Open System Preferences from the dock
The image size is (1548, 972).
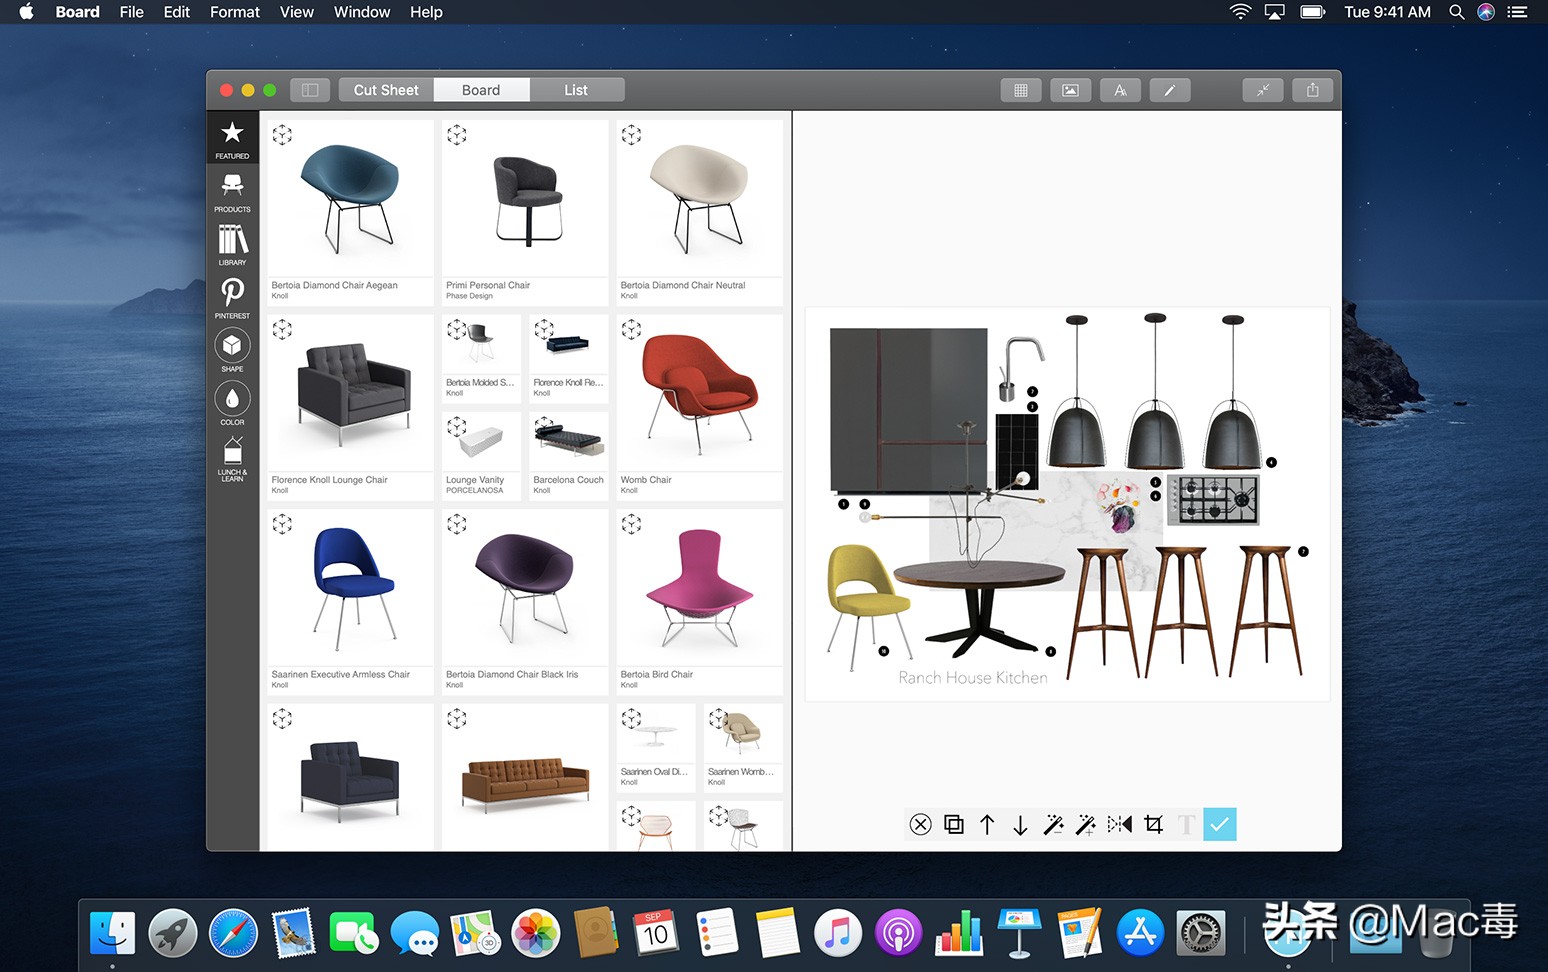click(1201, 934)
